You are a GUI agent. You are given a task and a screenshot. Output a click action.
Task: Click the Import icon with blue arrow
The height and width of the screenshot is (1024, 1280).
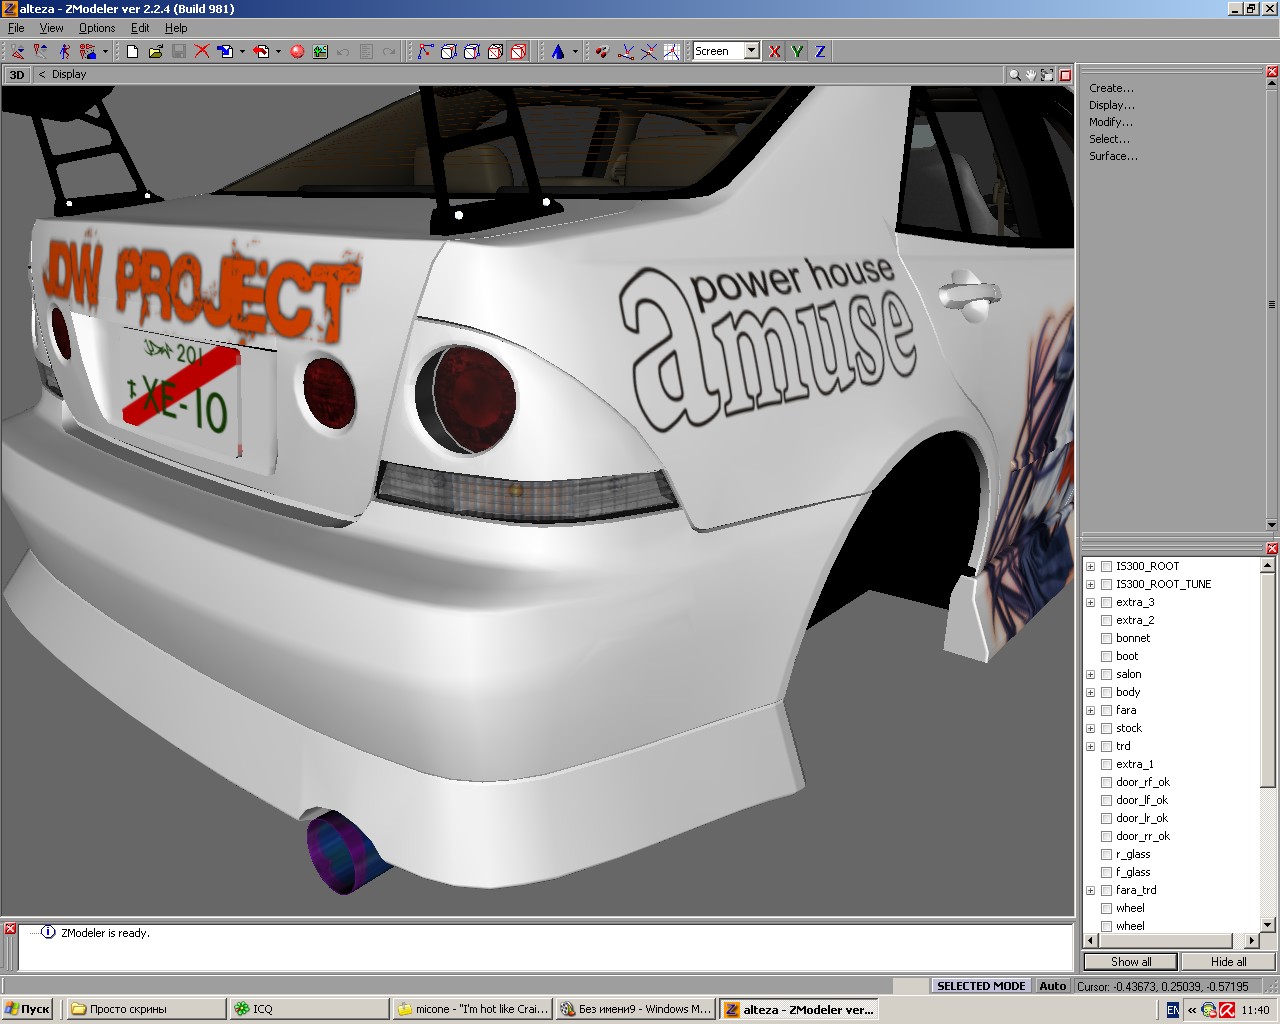click(x=225, y=51)
